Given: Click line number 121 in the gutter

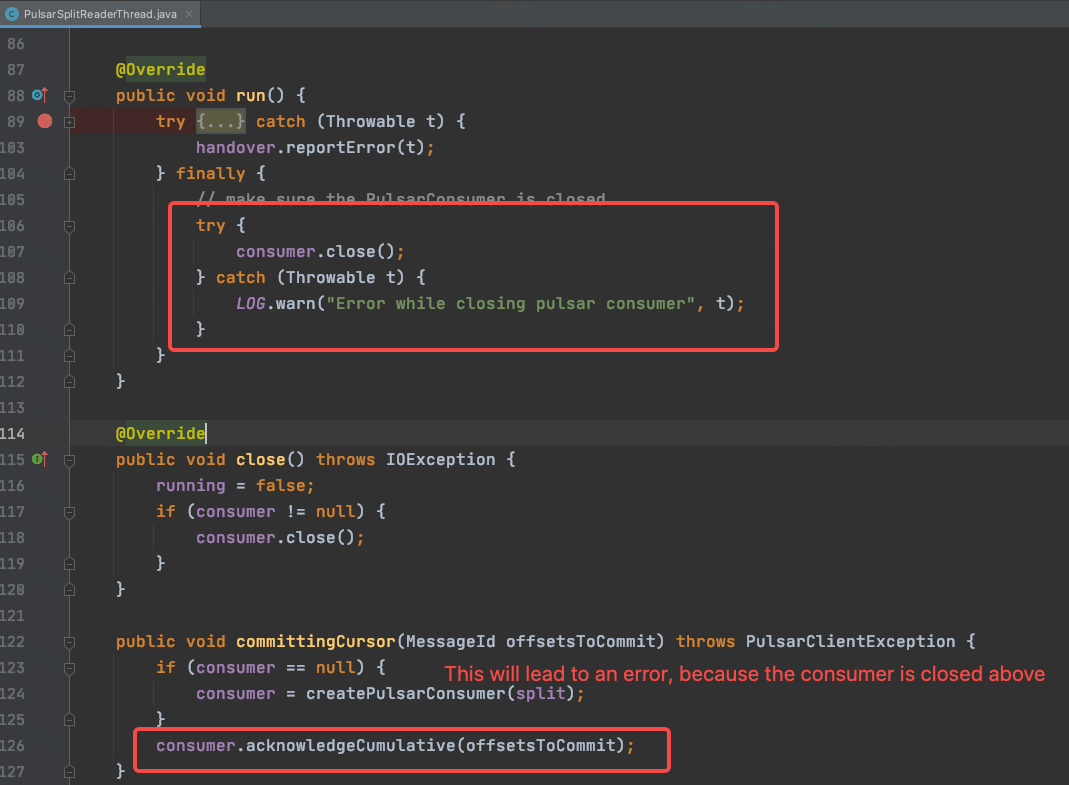Looking at the screenshot, I should pos(12,616).
